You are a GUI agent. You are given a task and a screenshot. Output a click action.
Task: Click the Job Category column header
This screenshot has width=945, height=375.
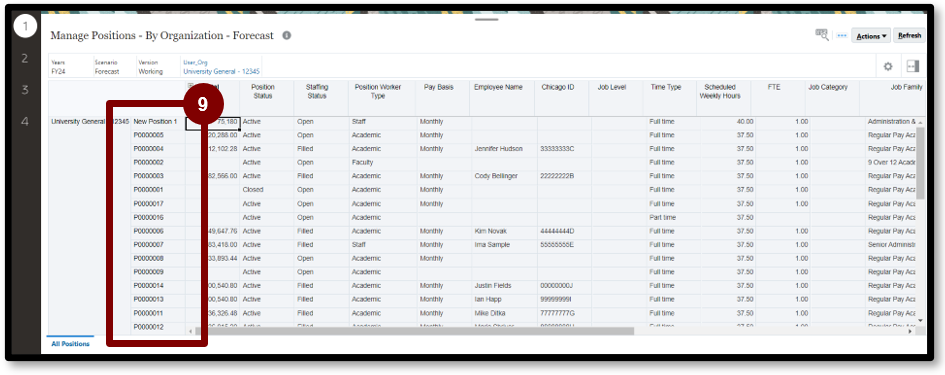828,87
